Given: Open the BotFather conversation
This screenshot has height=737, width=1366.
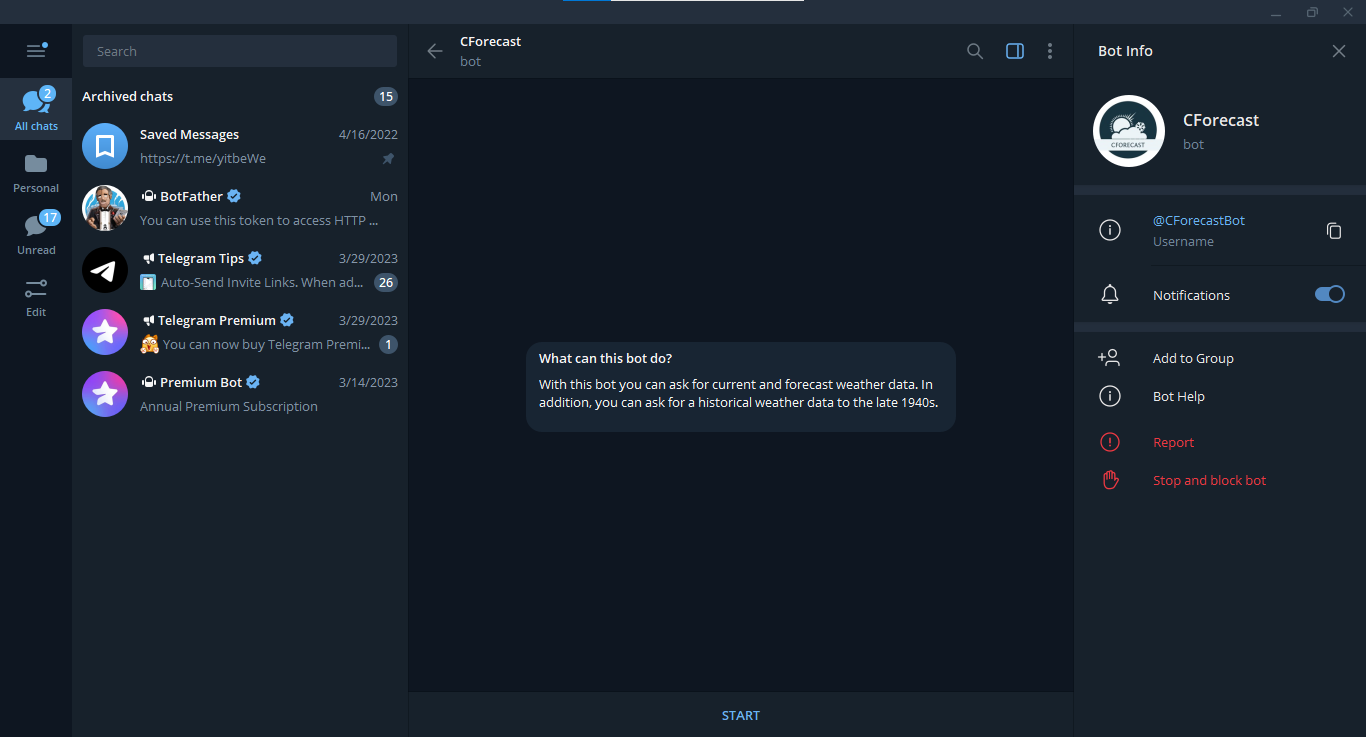Looking at the screenshot, I should tap(240, 208).
